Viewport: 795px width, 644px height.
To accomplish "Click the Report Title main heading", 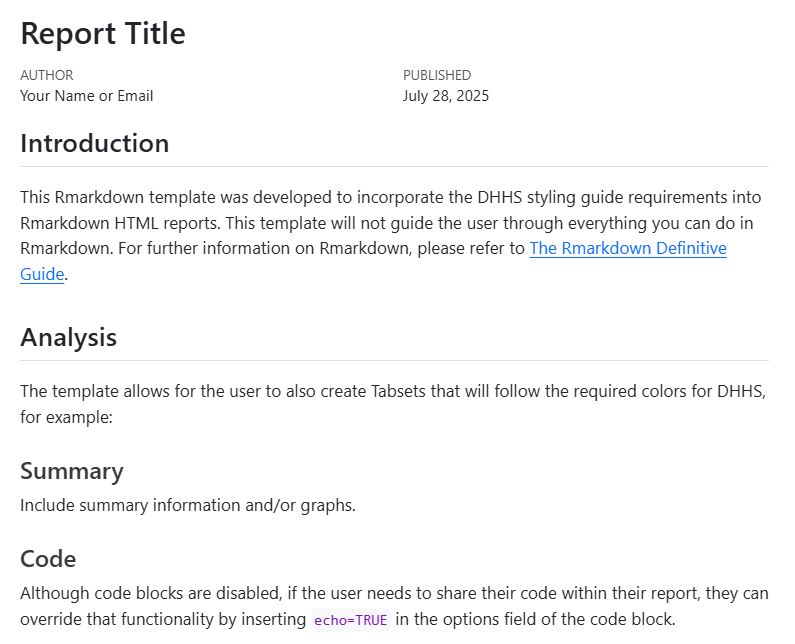I will pyautogui.click(x=103, y=33).
